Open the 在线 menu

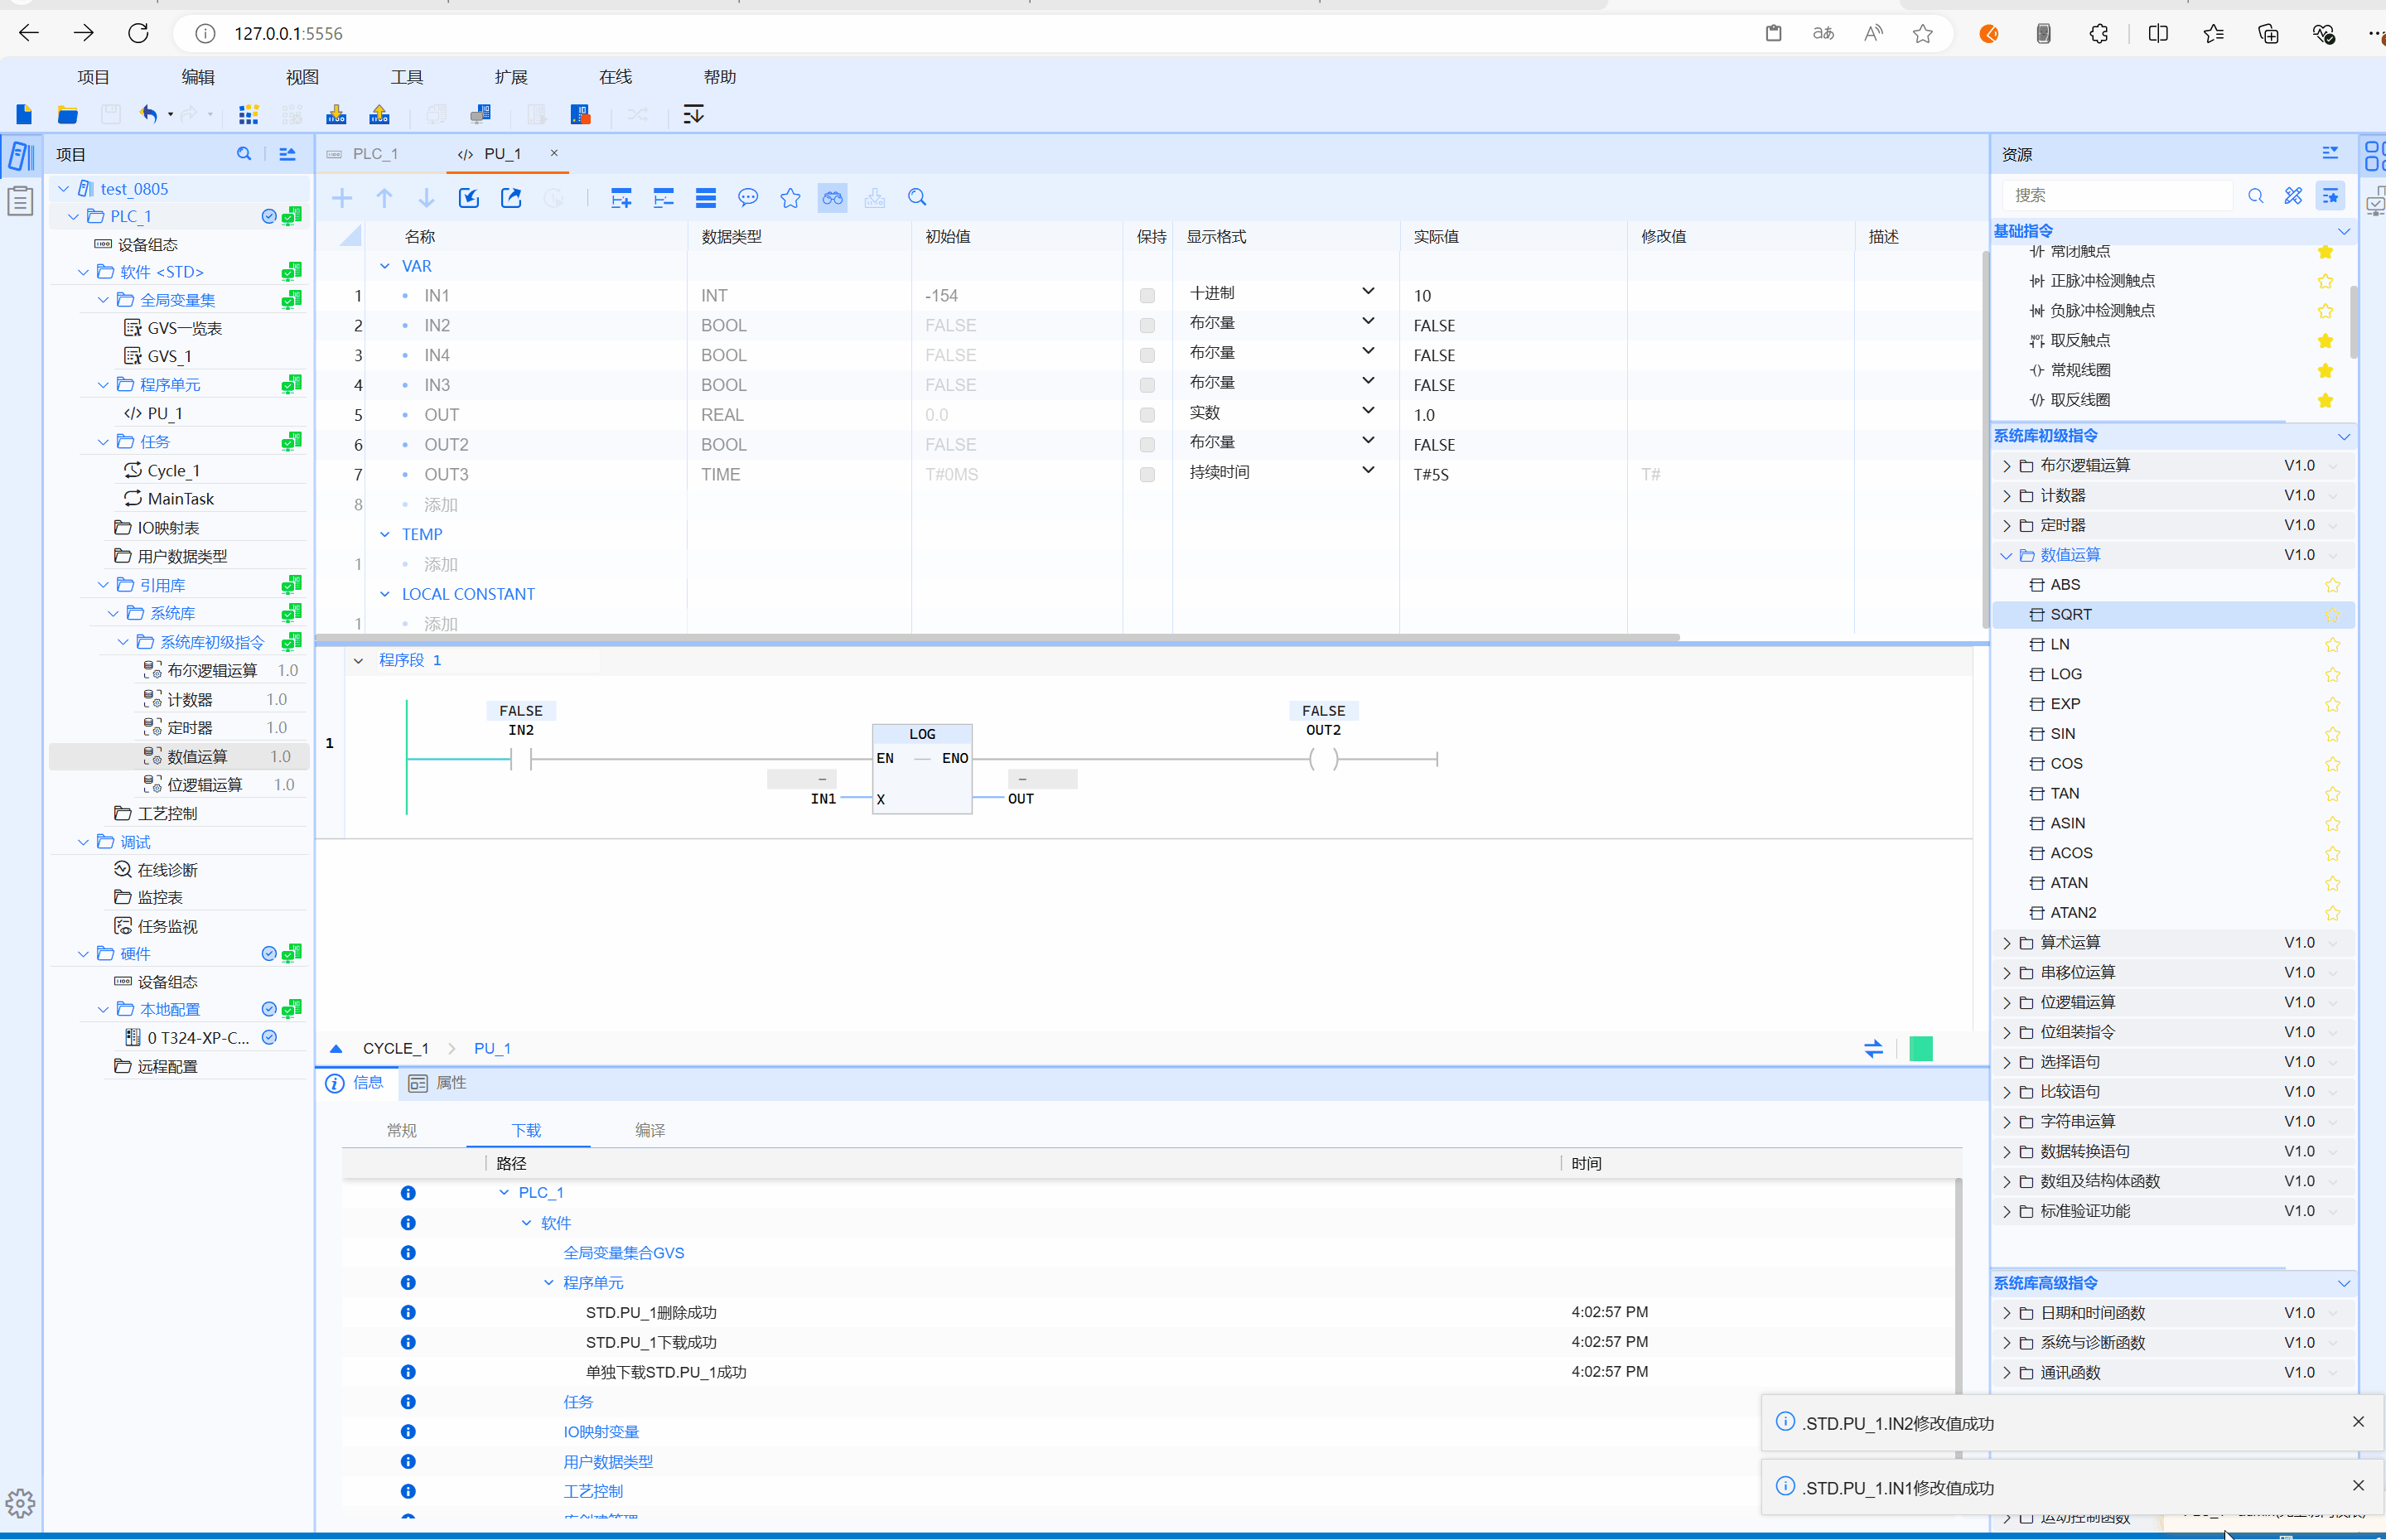[614, 77]
